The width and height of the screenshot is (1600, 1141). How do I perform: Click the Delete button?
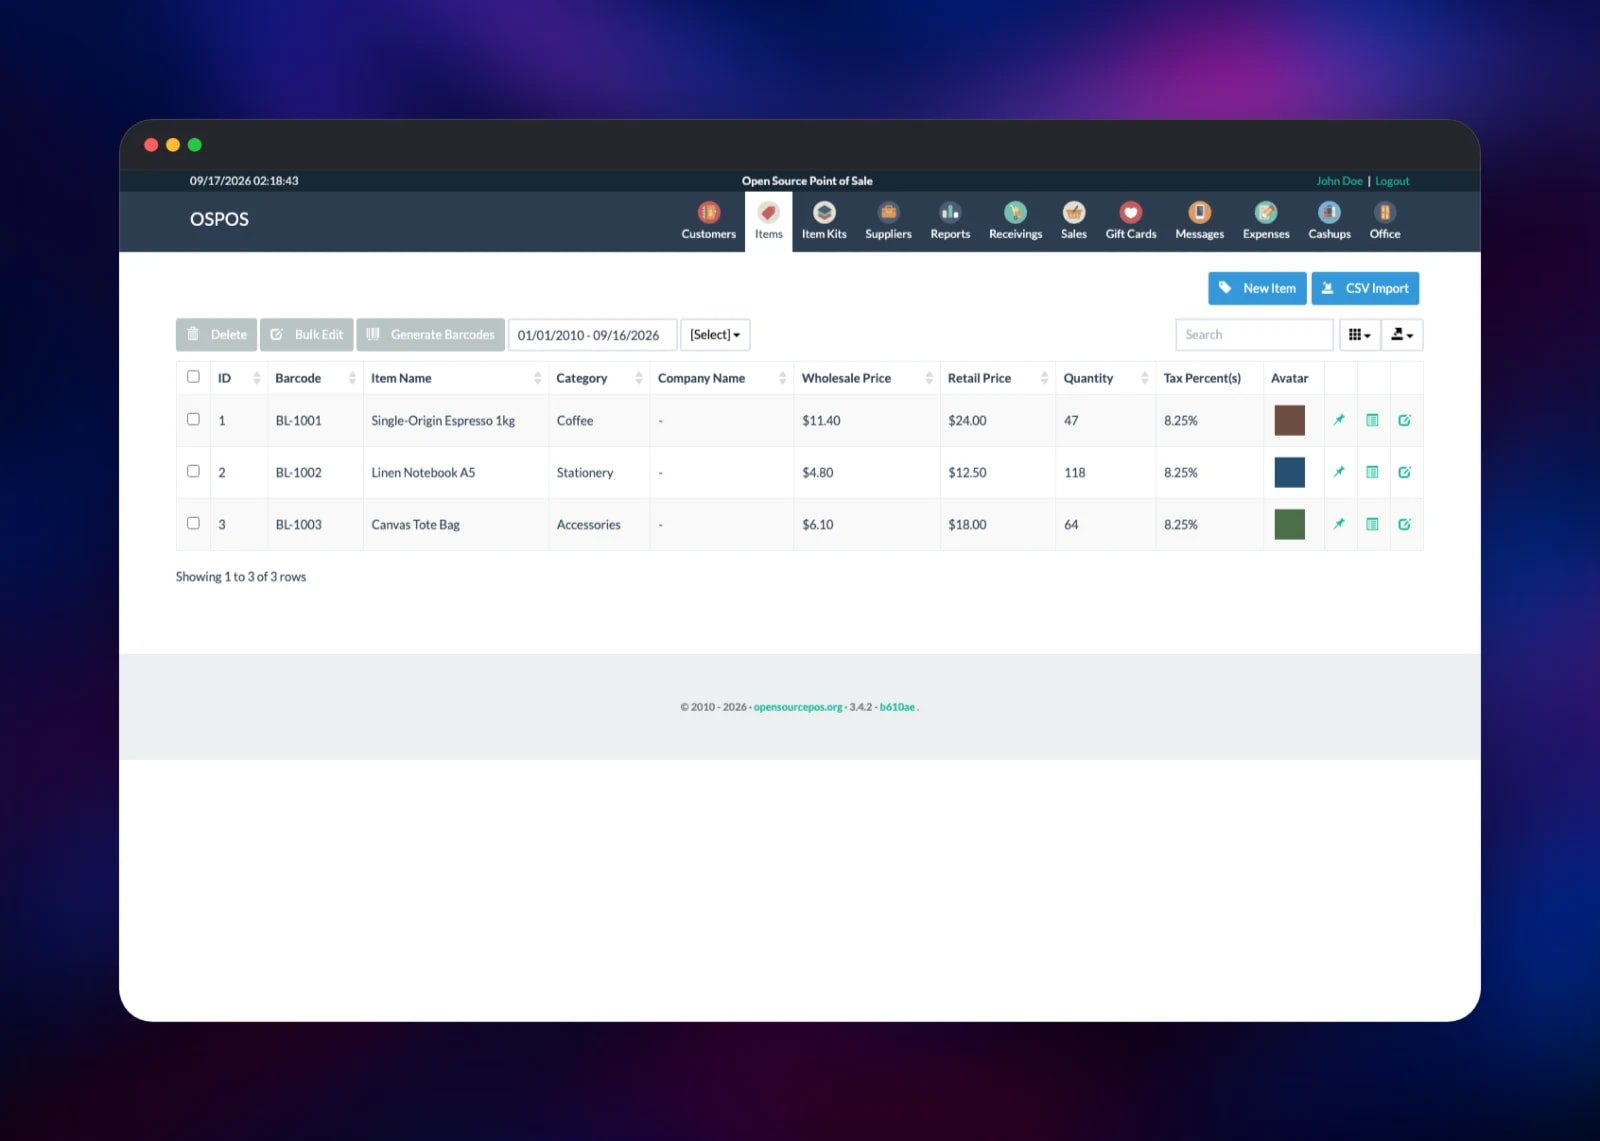[x=216, y=335]
